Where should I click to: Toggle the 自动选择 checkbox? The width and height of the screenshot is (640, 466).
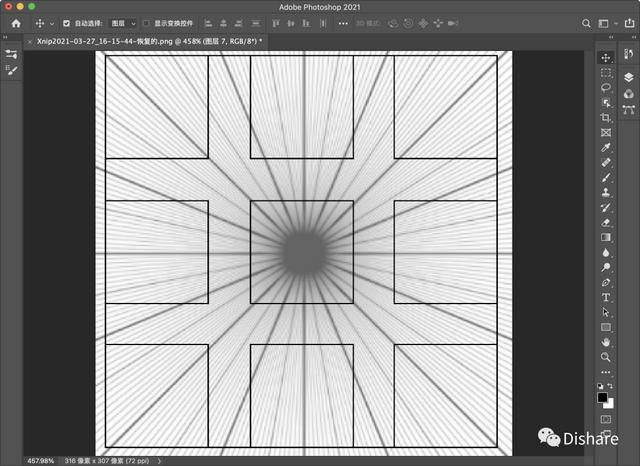67,24
